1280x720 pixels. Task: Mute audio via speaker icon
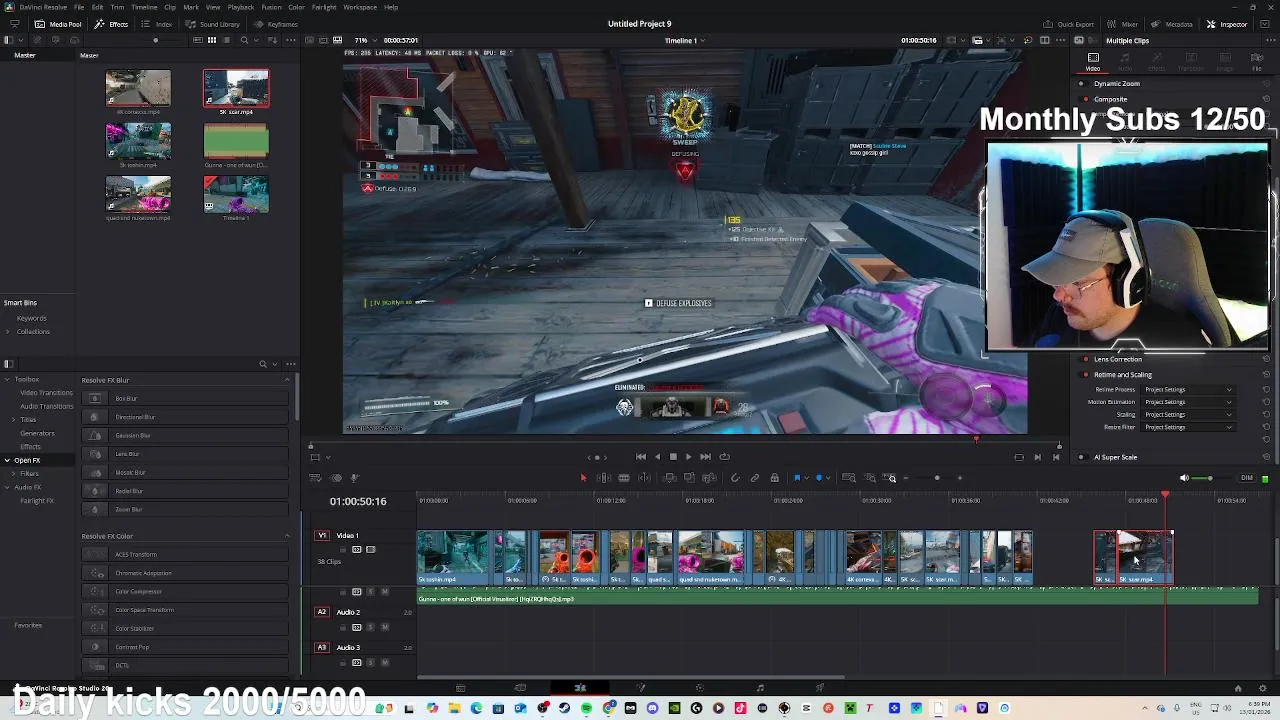click(x=1184, y=478)
